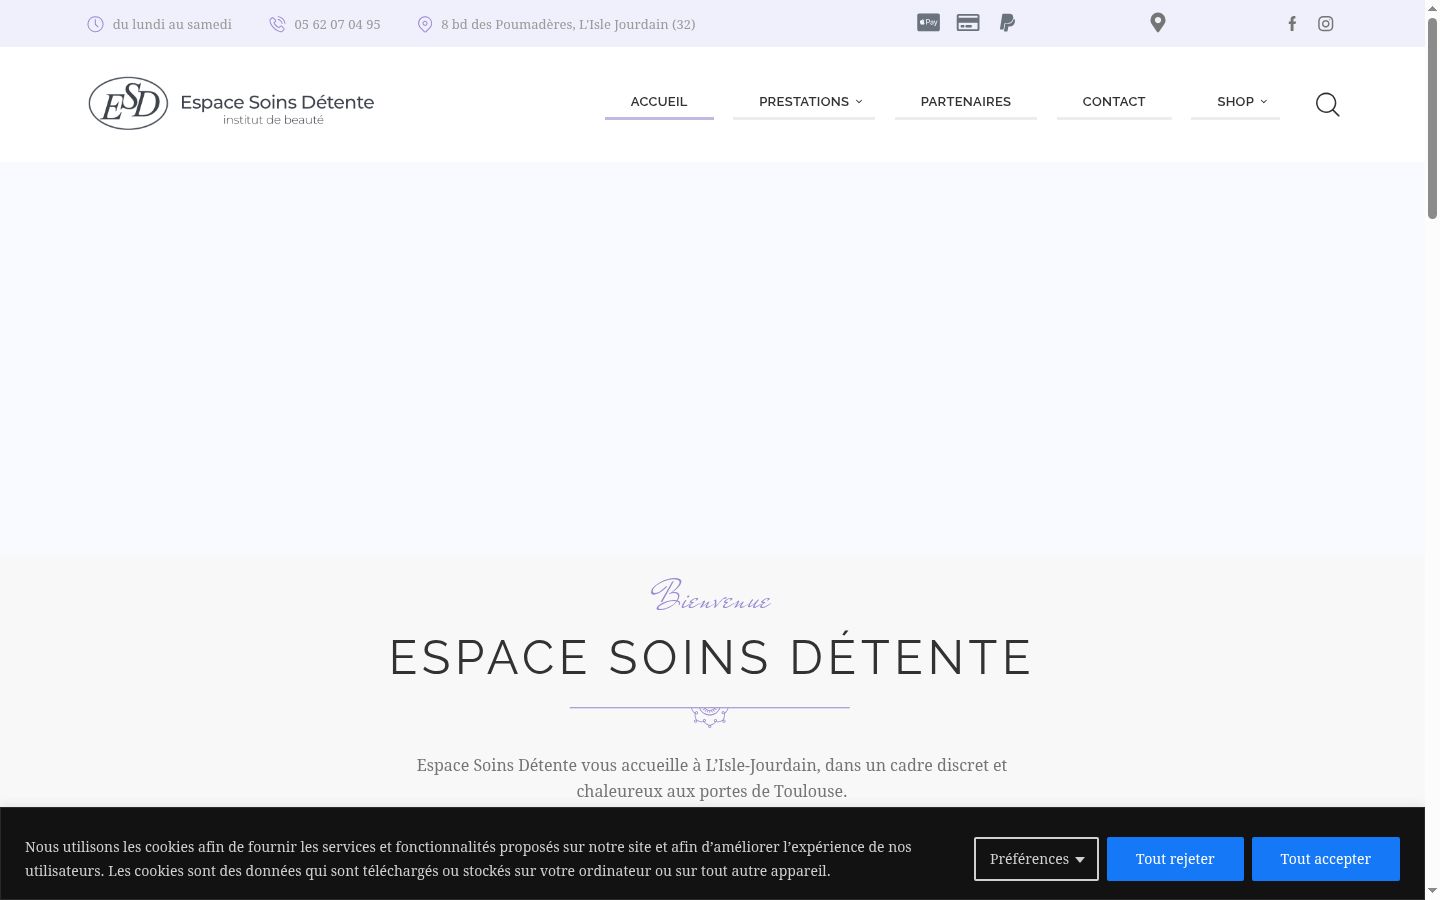Click the PayPal icon
Image resolution: width=1440 pixels, height=900 pixels.
tap(1007, 22)
